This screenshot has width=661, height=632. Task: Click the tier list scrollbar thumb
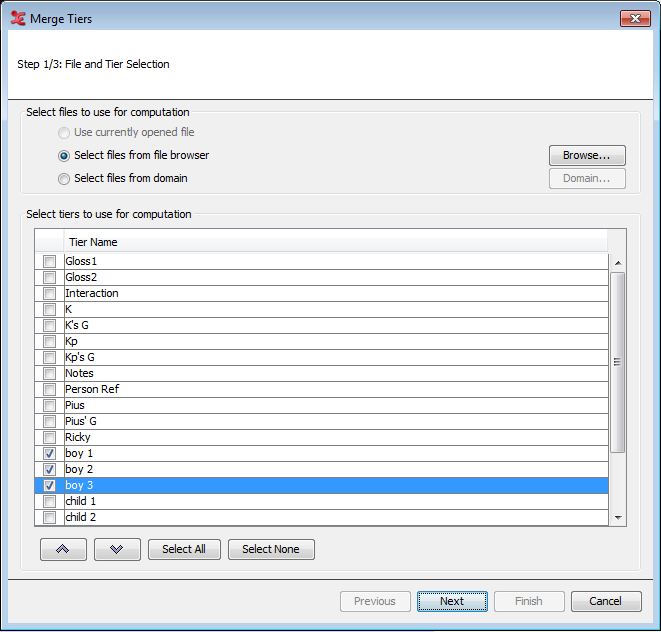[x=618, y=362]
